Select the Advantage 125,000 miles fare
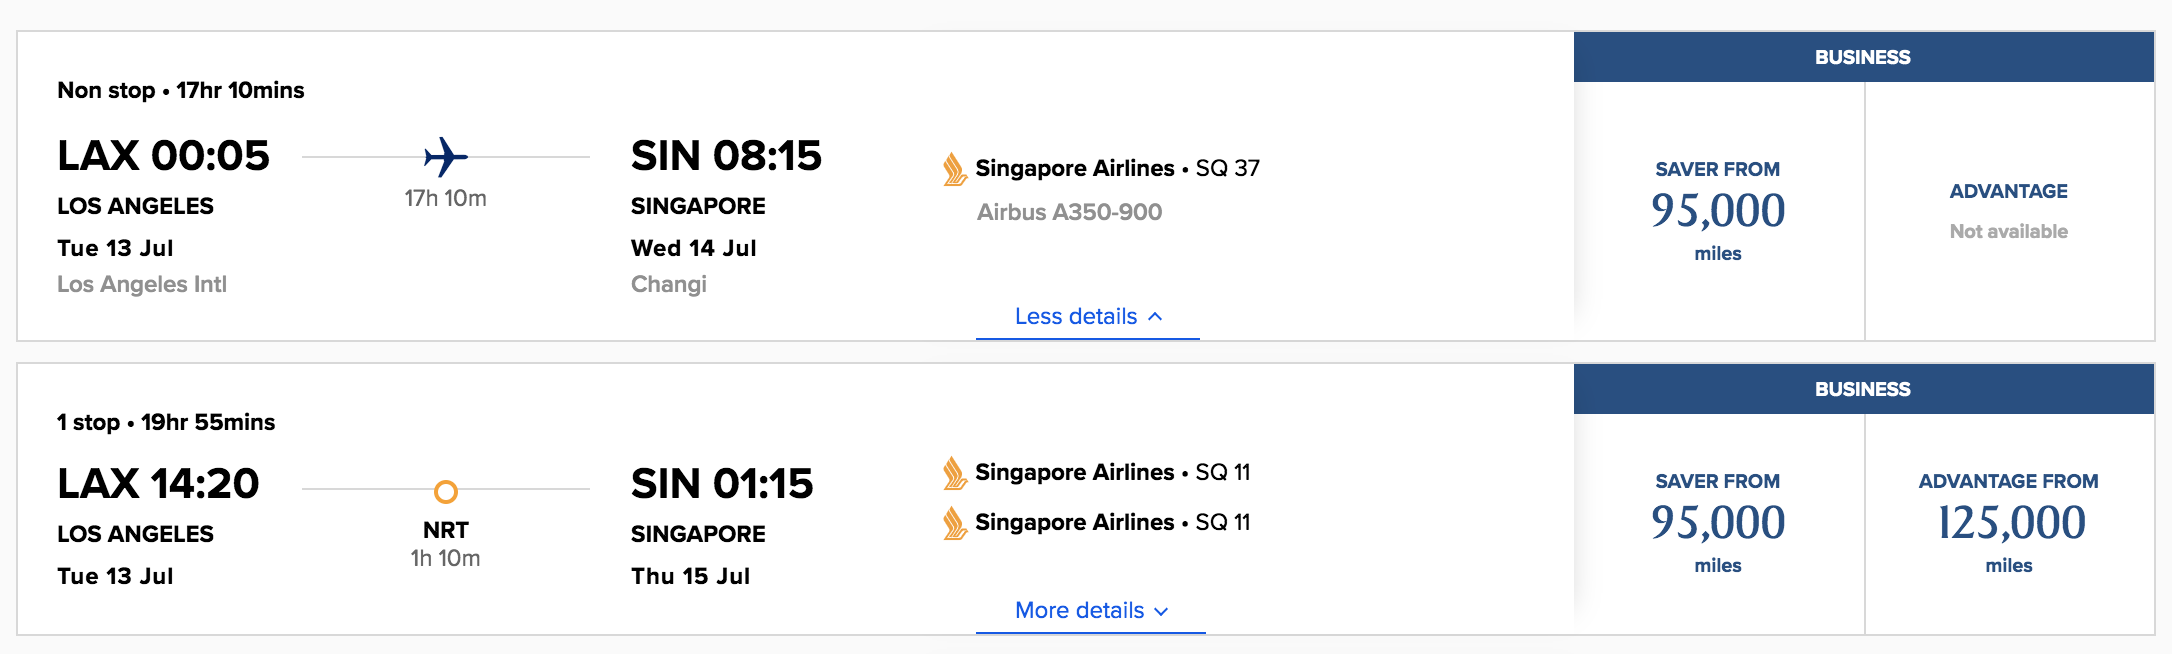The width and height of the screenshot is (2172, 654). tap(2009, 522)
